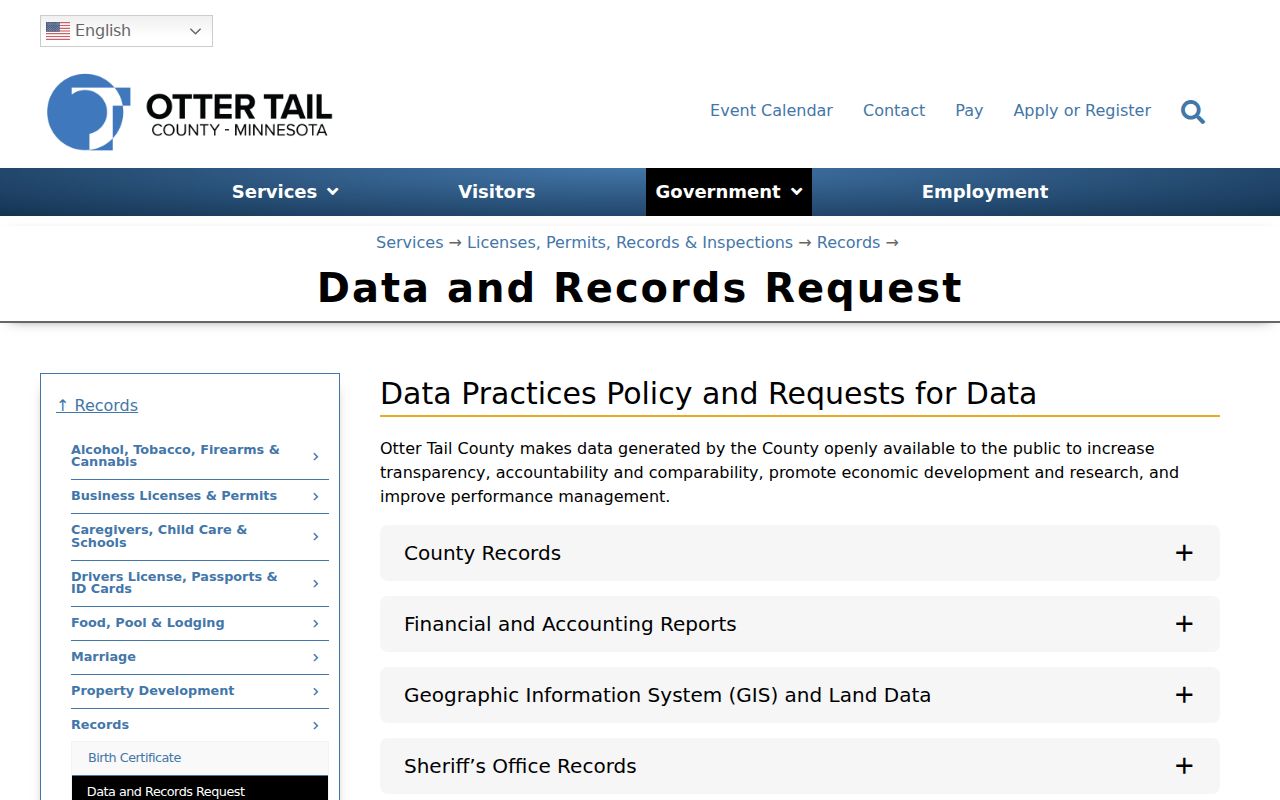
Task: Open Birth Certificate in the sidebar
Action: click(x=200, y=758)
